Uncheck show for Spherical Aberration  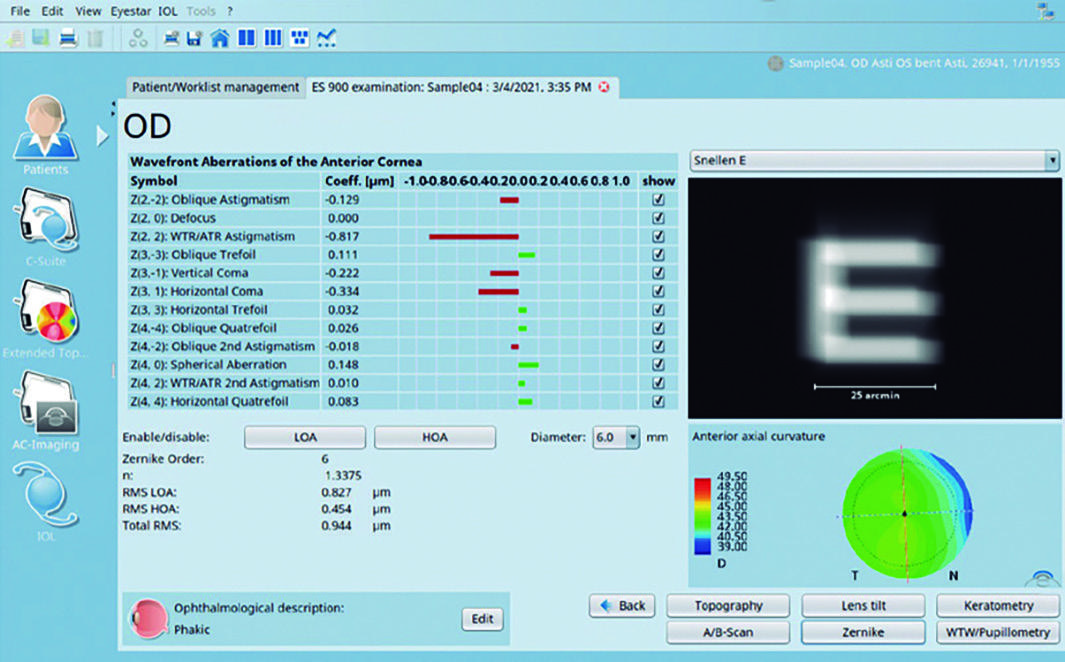[x=657, y=365]
